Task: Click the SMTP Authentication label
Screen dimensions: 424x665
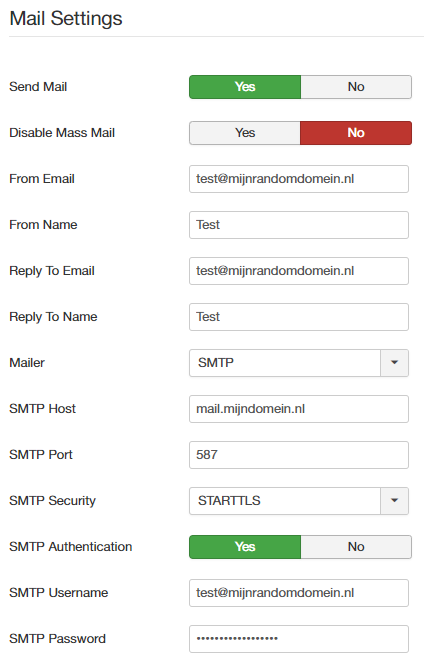Action: click(x=70, y=547)
